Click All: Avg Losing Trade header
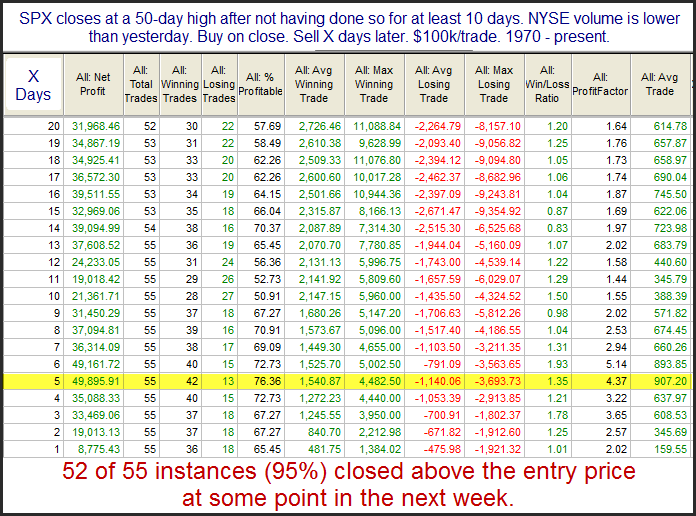The height and width of the screenshot is (516, 696). [x=434, y=84]
